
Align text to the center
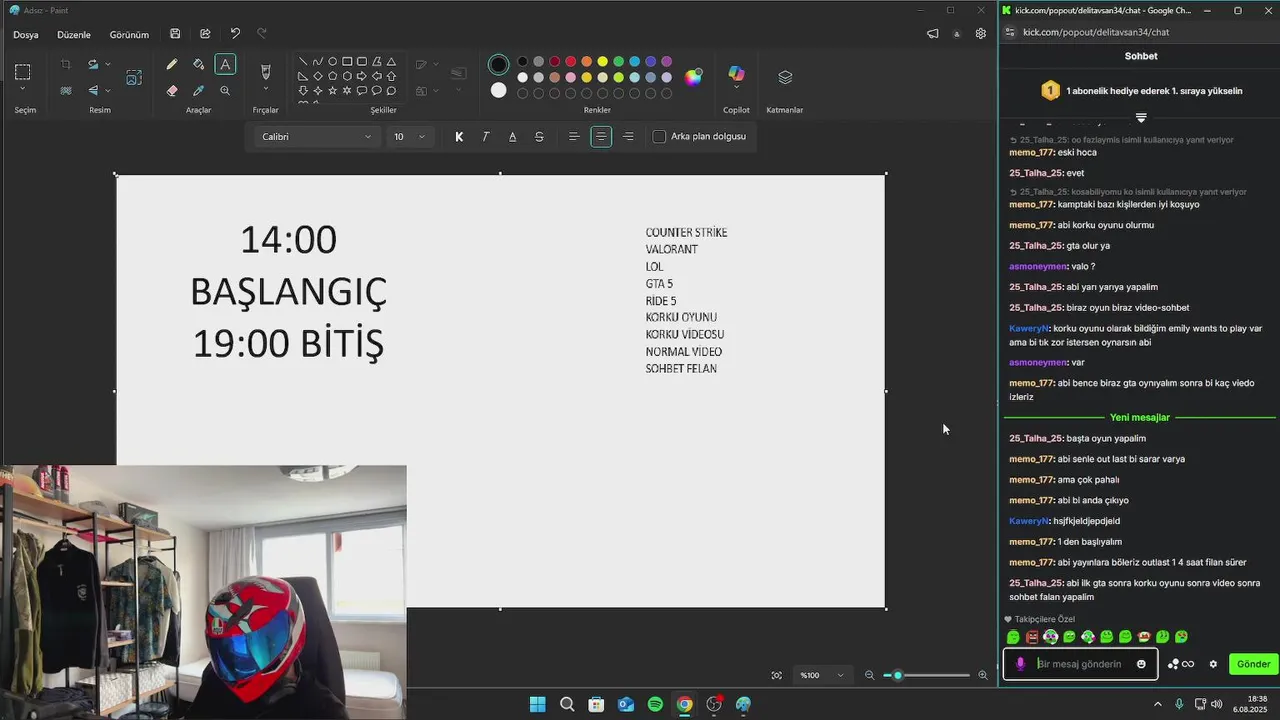coord(601,136)
